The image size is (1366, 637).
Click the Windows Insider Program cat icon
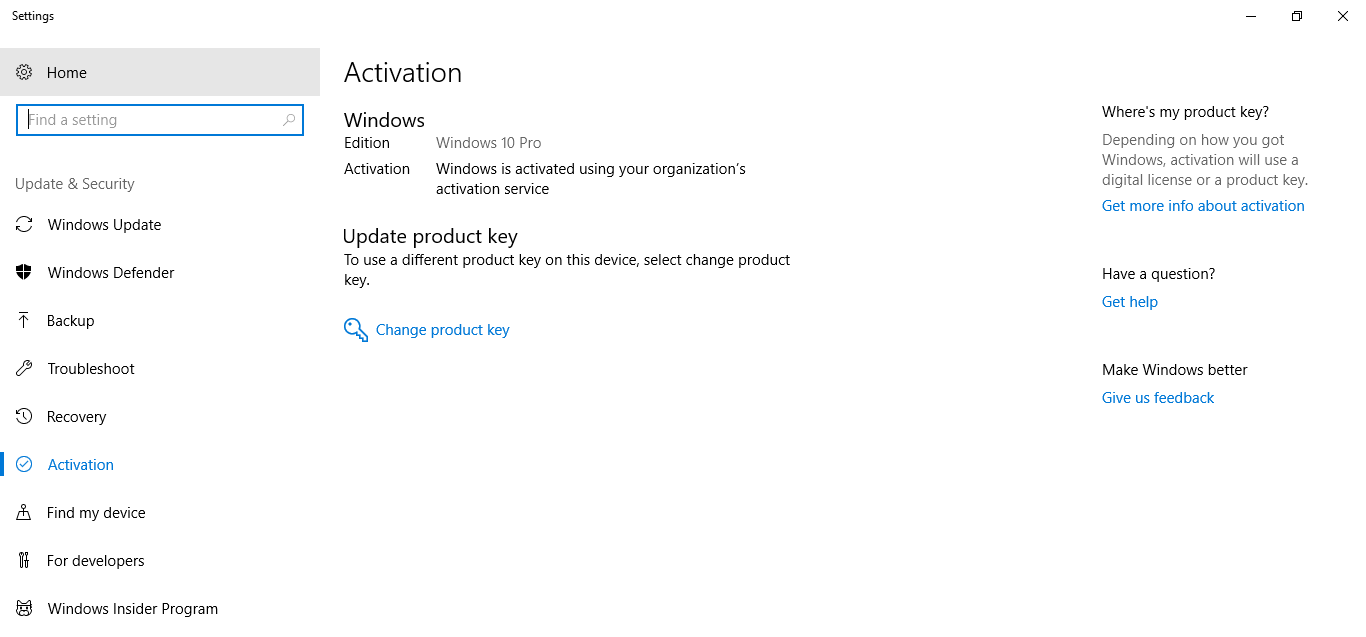[x=24, y=609]
